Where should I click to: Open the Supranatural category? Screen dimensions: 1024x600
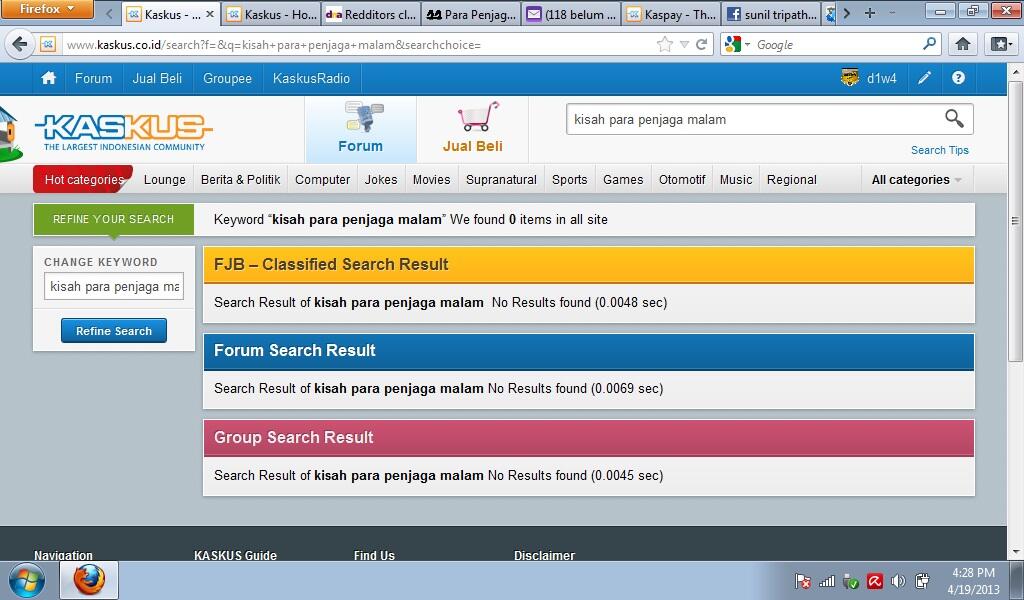click(x=502, y=180)
